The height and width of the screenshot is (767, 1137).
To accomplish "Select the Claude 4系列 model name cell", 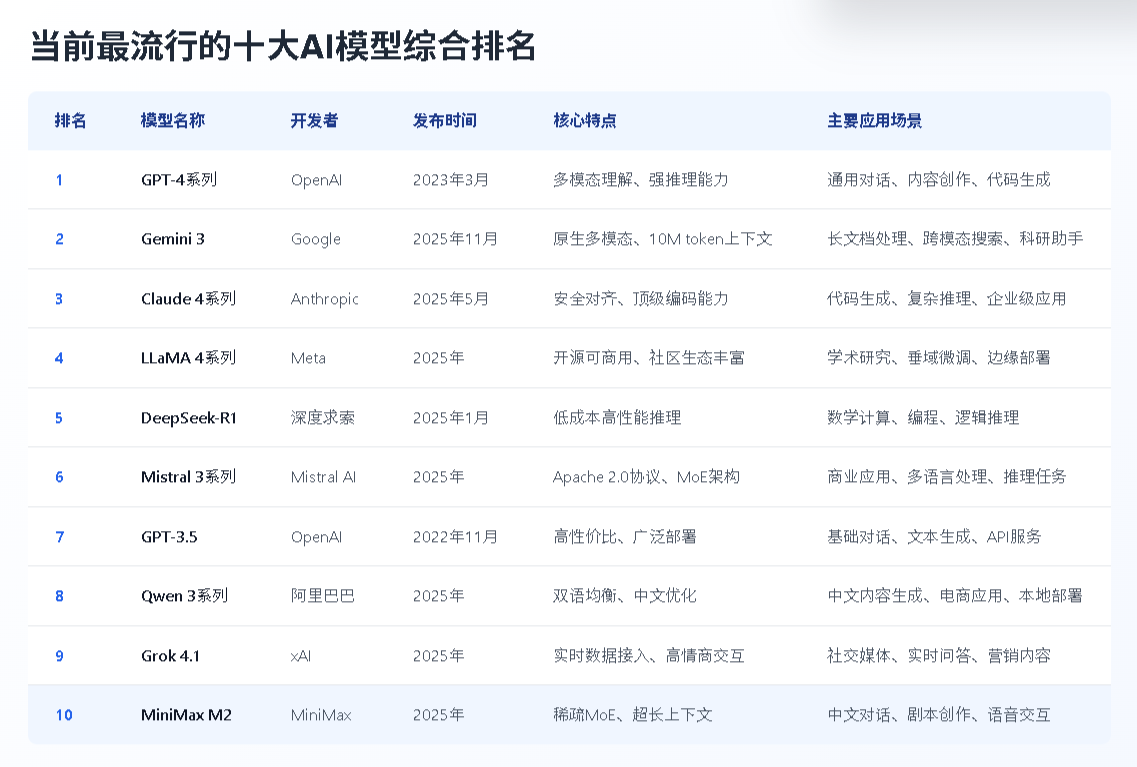I will (x=189, y=299).
